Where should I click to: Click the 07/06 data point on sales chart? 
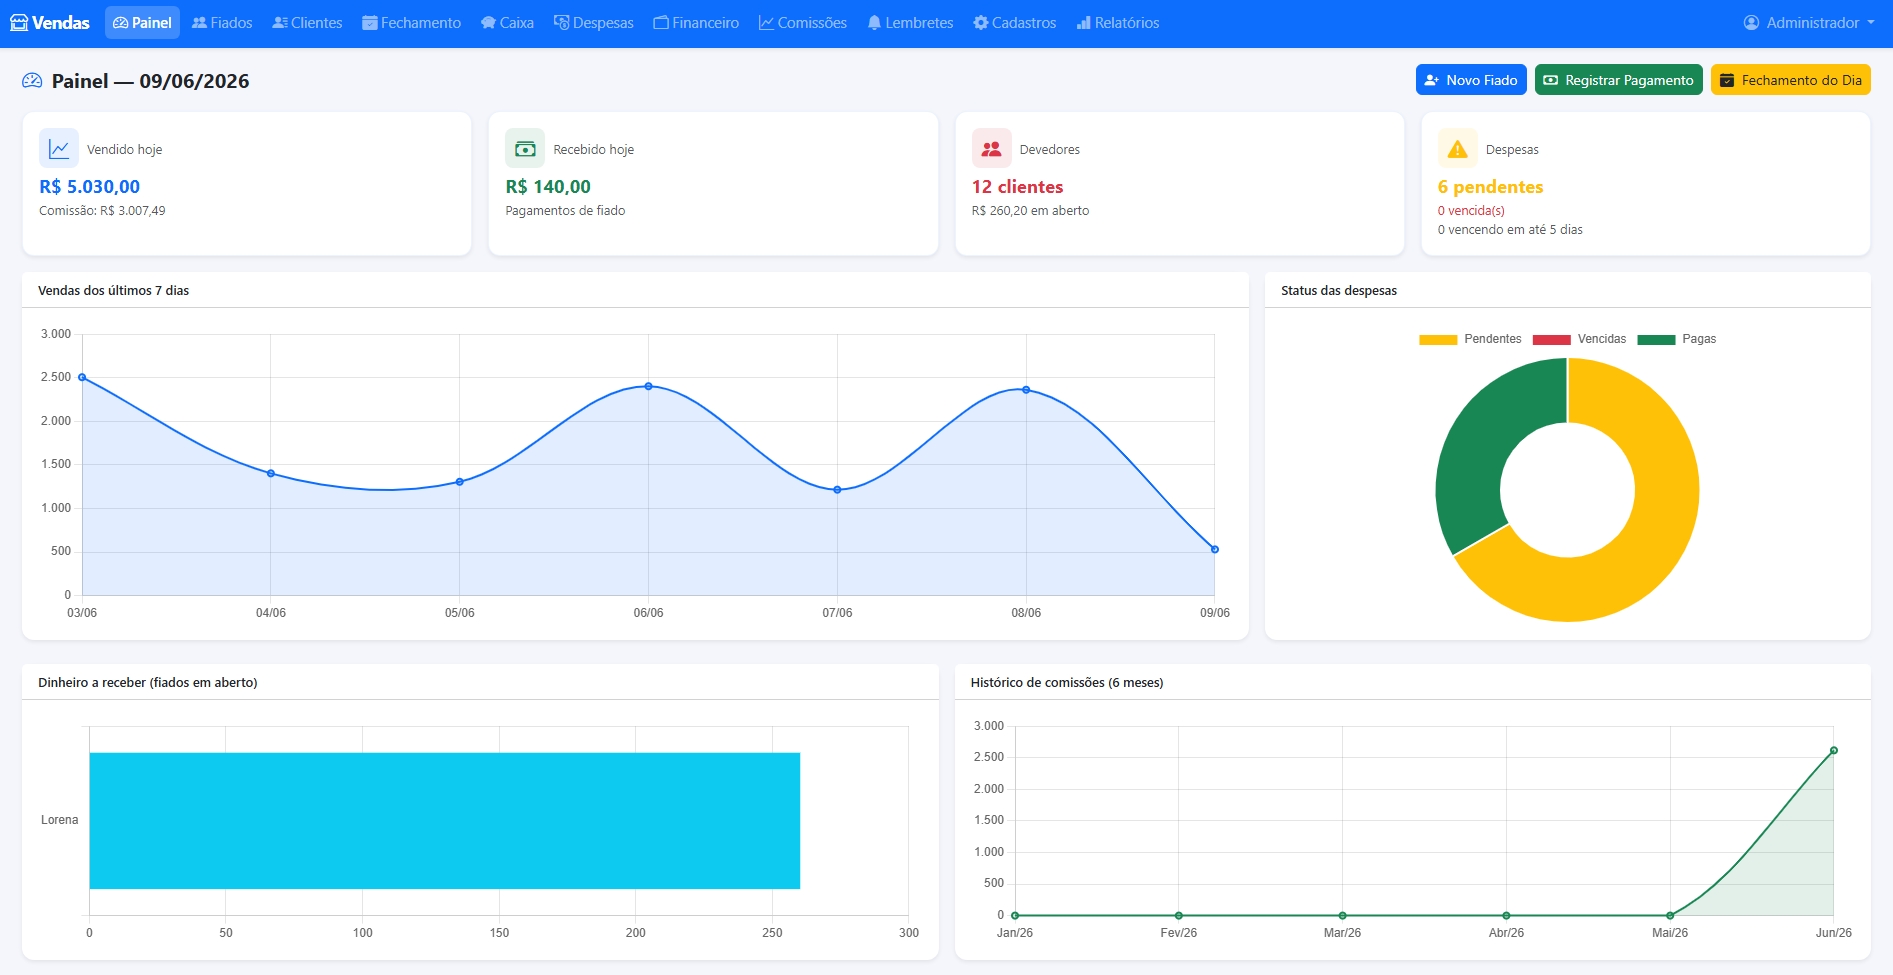click(x=837, y=490)
